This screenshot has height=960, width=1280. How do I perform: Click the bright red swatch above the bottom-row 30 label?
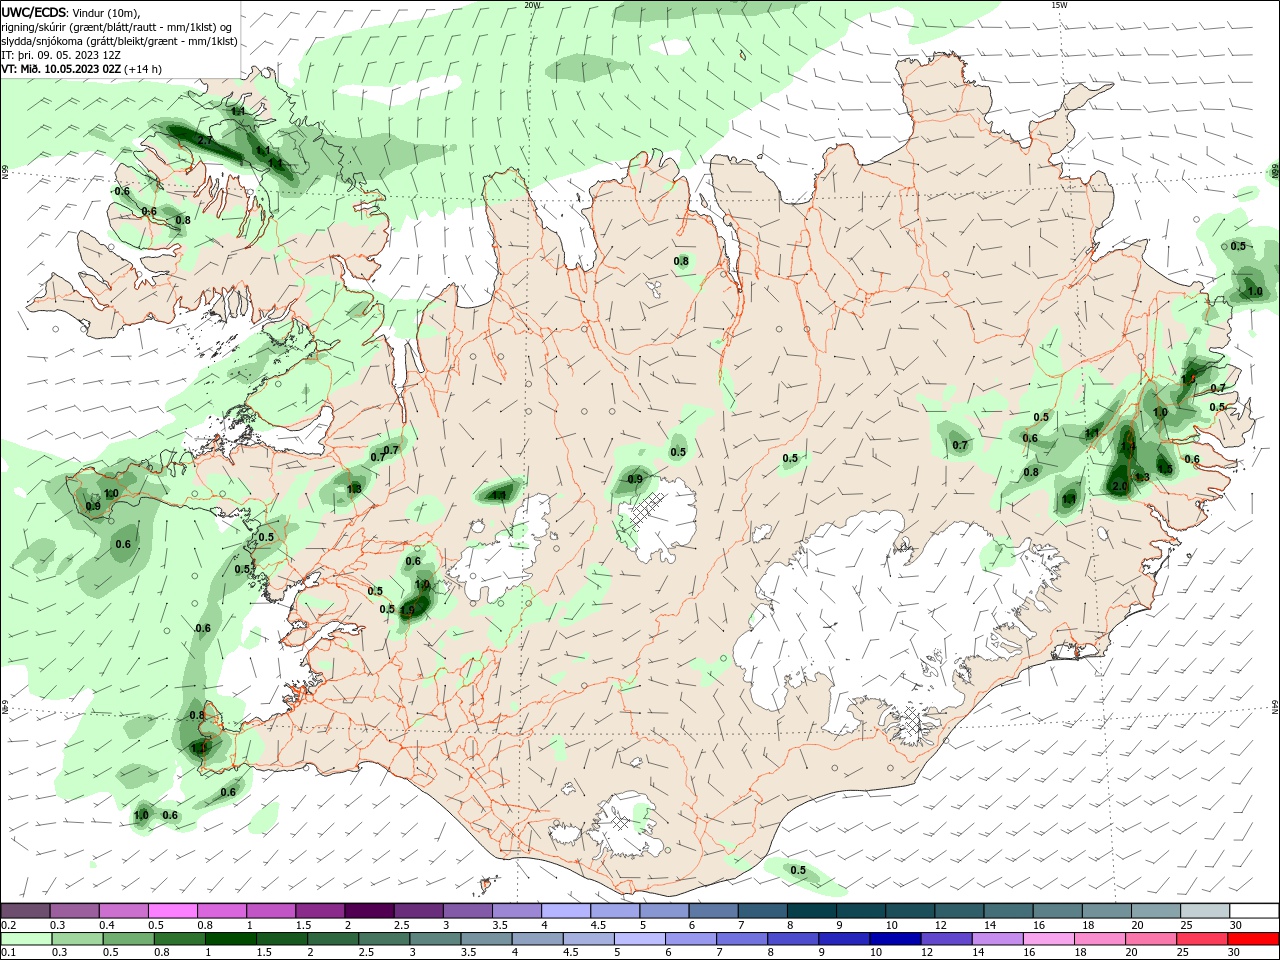pyautogui.click(x=1255, y=939)
